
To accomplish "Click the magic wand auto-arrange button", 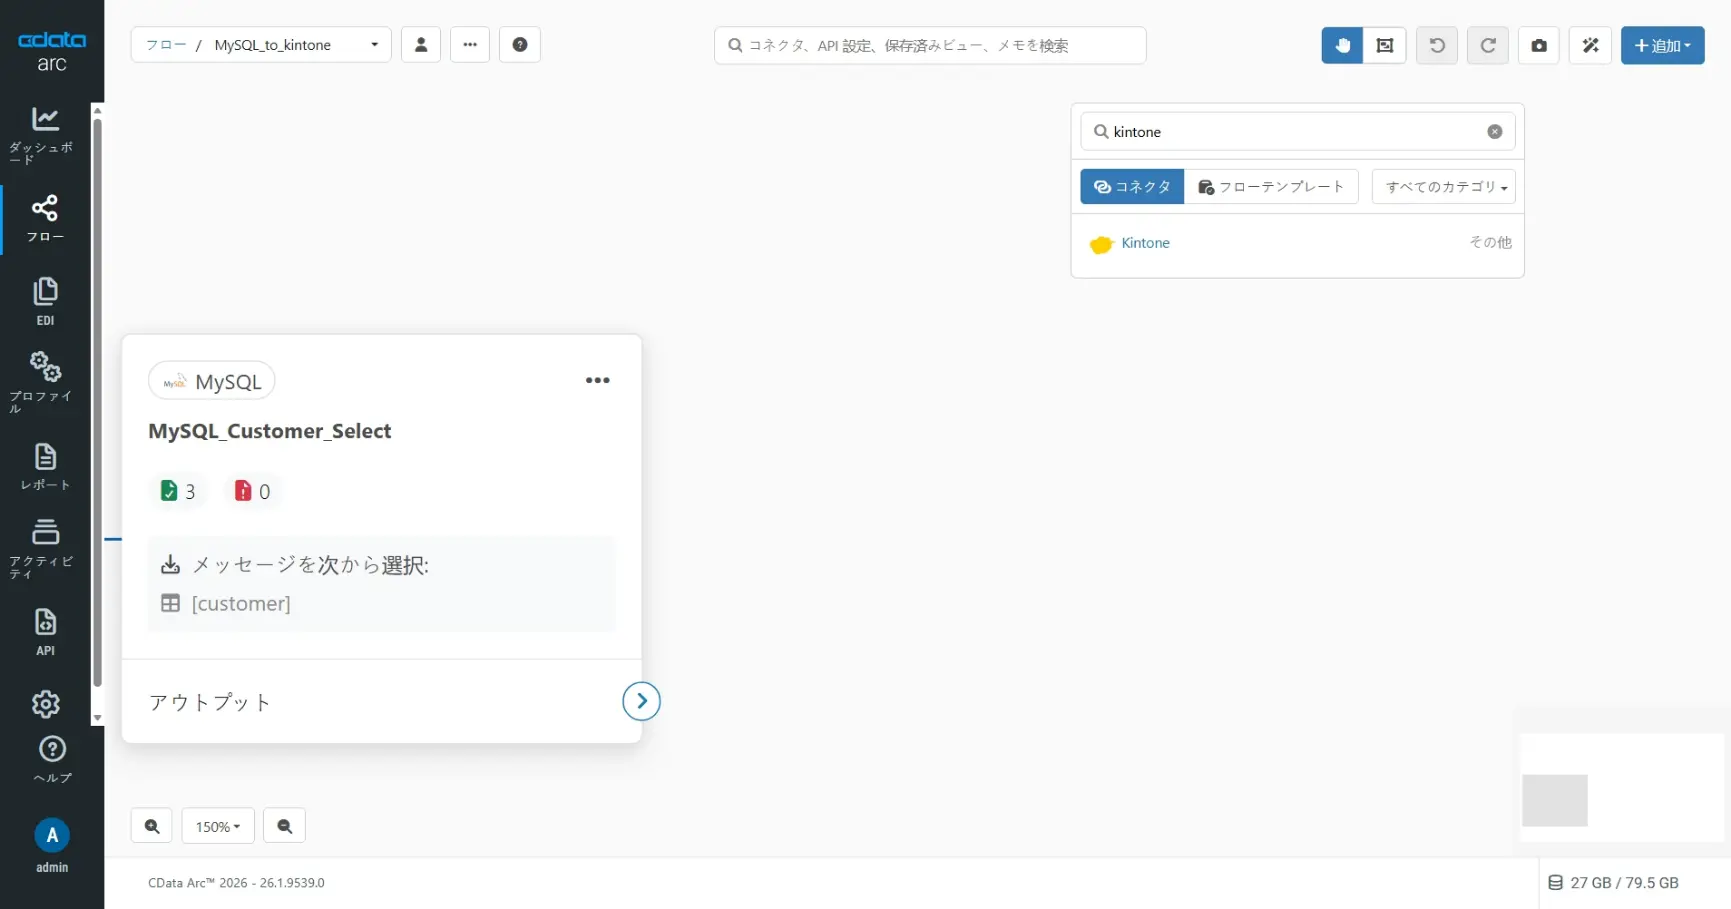I will click(x=1590, y=45).
